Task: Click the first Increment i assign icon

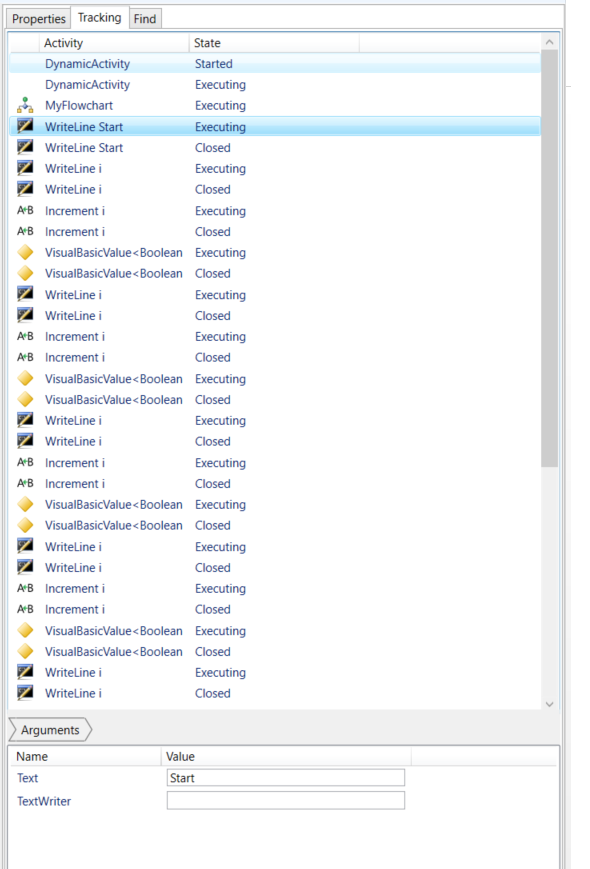Action: pos(25,211)
